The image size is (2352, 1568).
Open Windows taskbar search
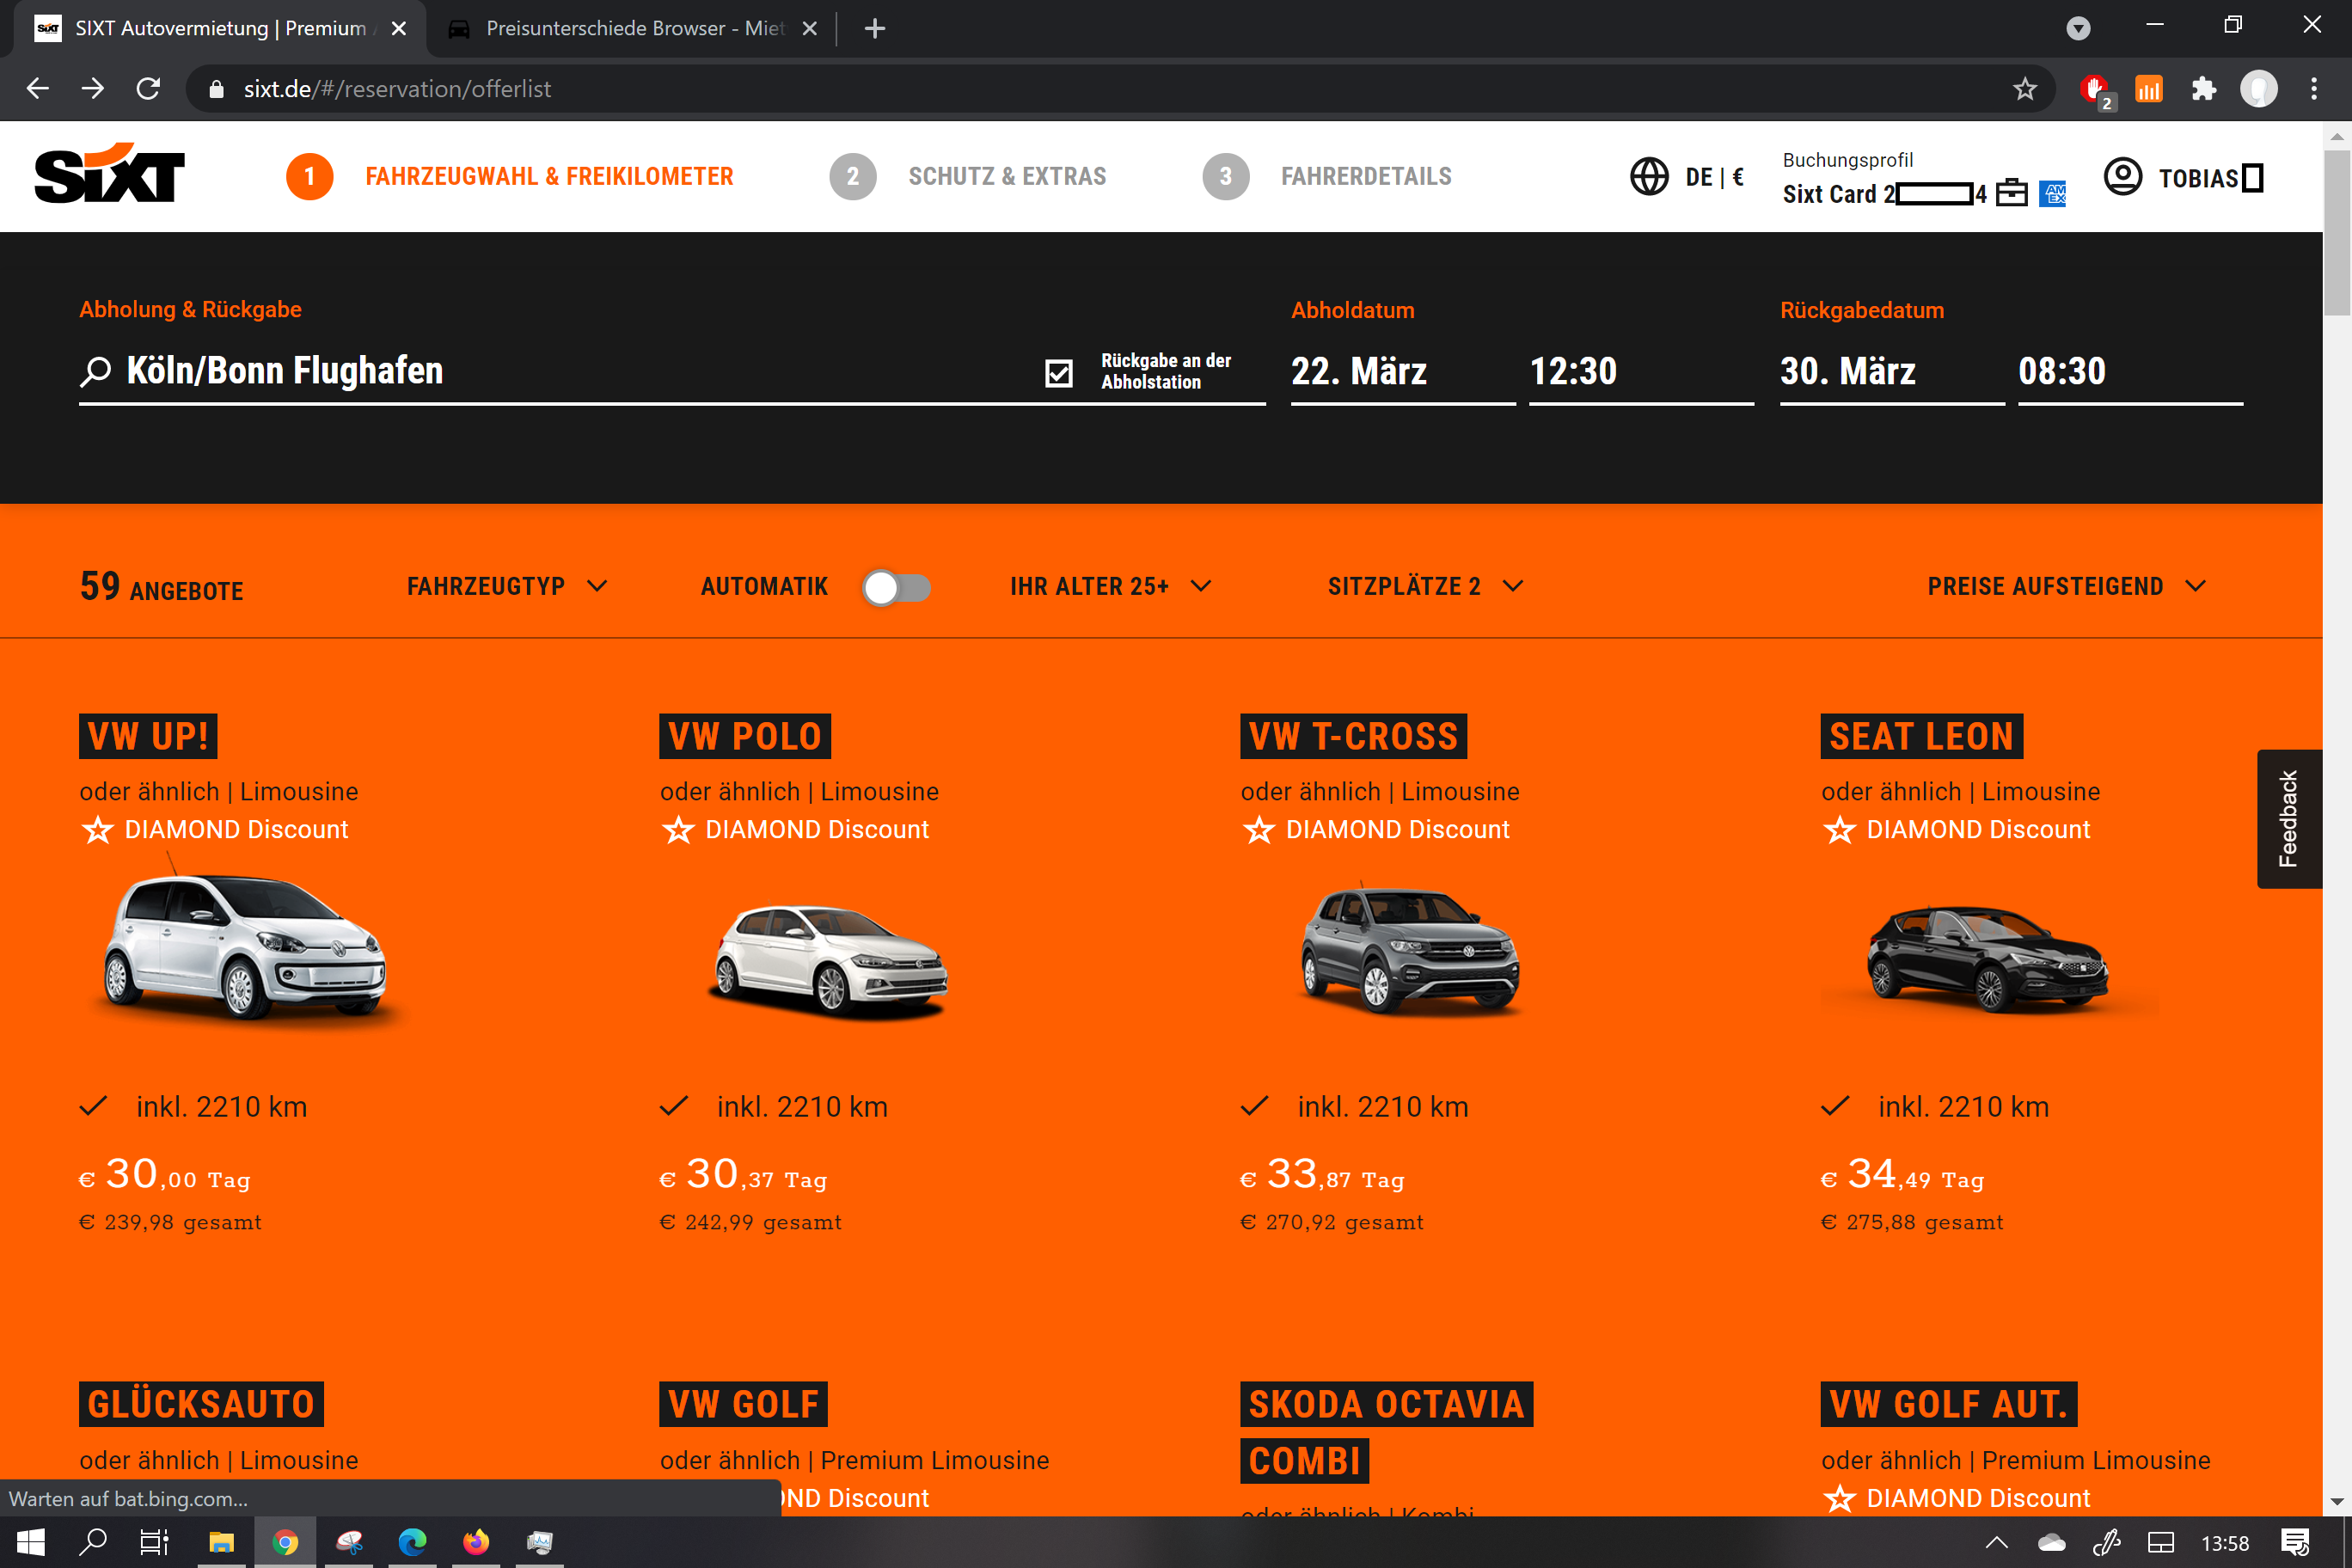click(x=93, y=1542)
